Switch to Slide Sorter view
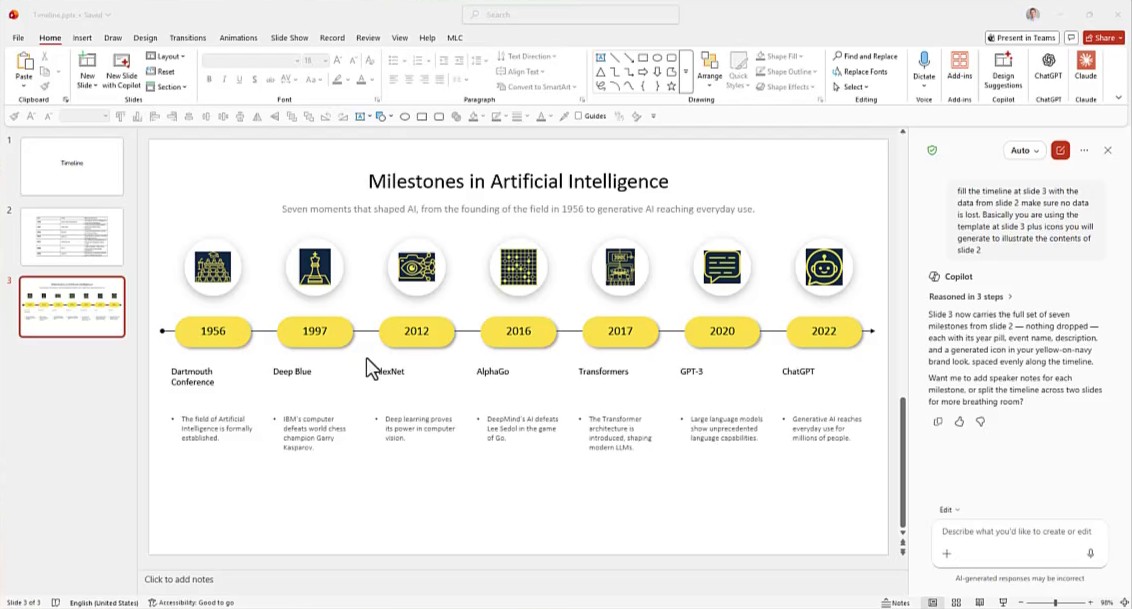1132x609 pixels. click(x=956, y=603)
